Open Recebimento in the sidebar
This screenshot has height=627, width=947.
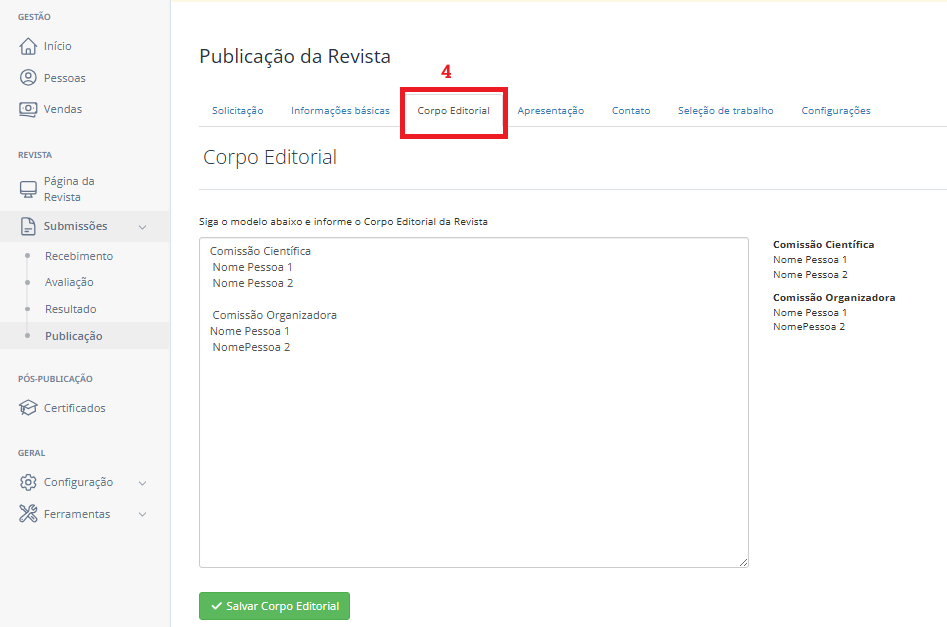coord(79,256)
